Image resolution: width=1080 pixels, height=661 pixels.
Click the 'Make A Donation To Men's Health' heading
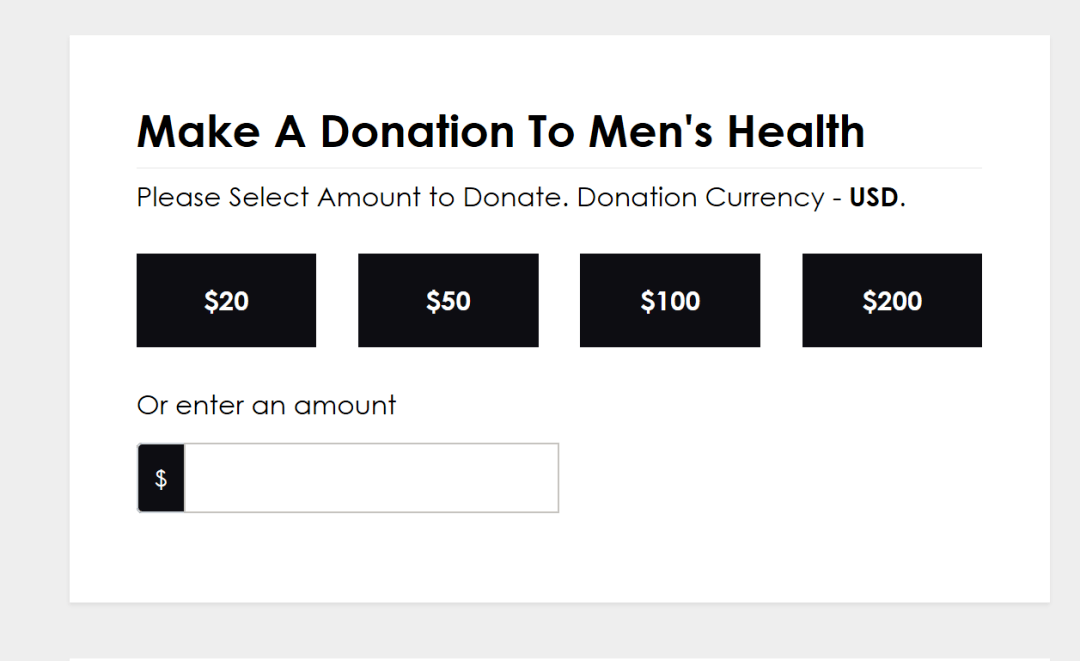[500, 132]
